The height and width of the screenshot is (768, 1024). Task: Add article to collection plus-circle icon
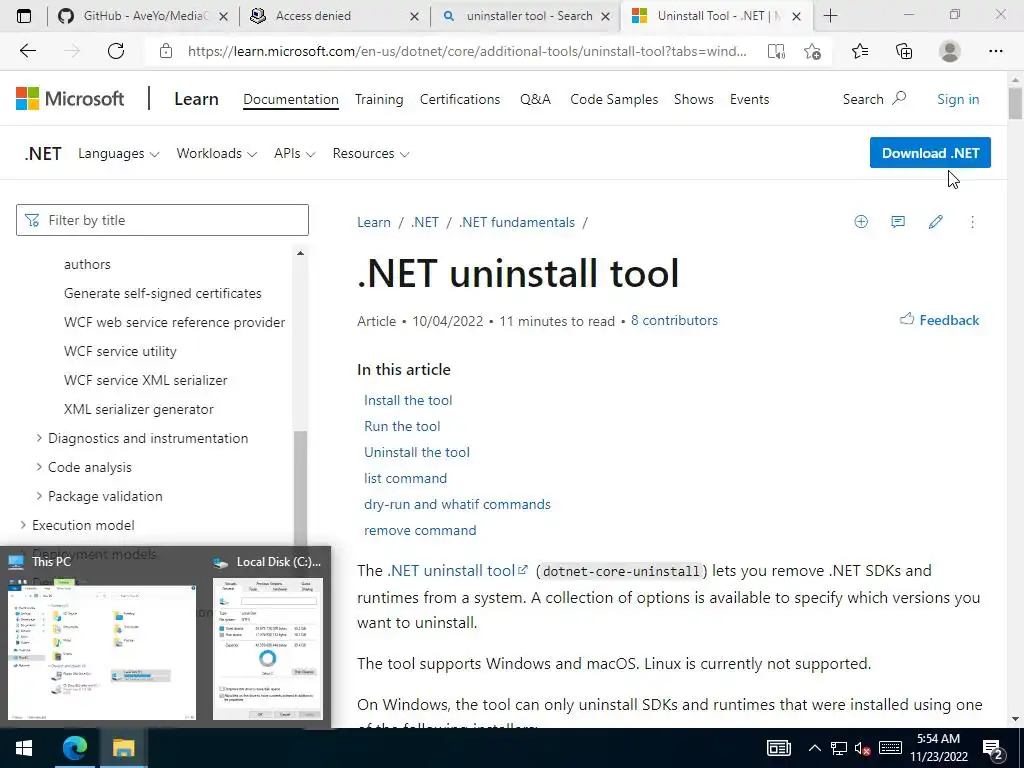[861, 222]
